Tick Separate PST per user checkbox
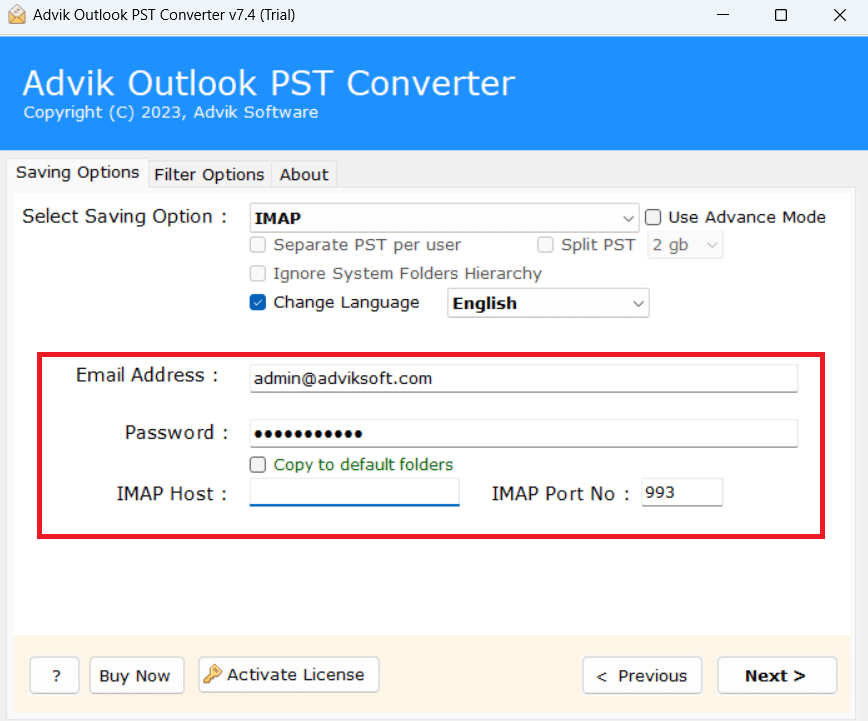 coord(258,245)
